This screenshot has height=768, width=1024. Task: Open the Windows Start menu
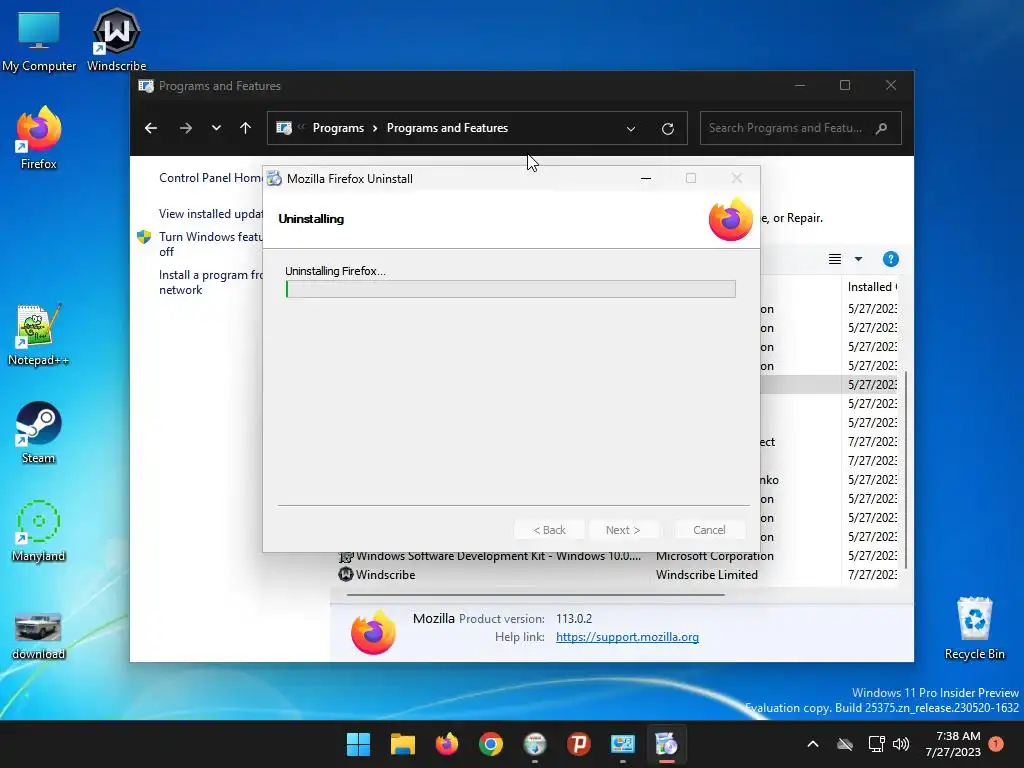click(358, 744)
